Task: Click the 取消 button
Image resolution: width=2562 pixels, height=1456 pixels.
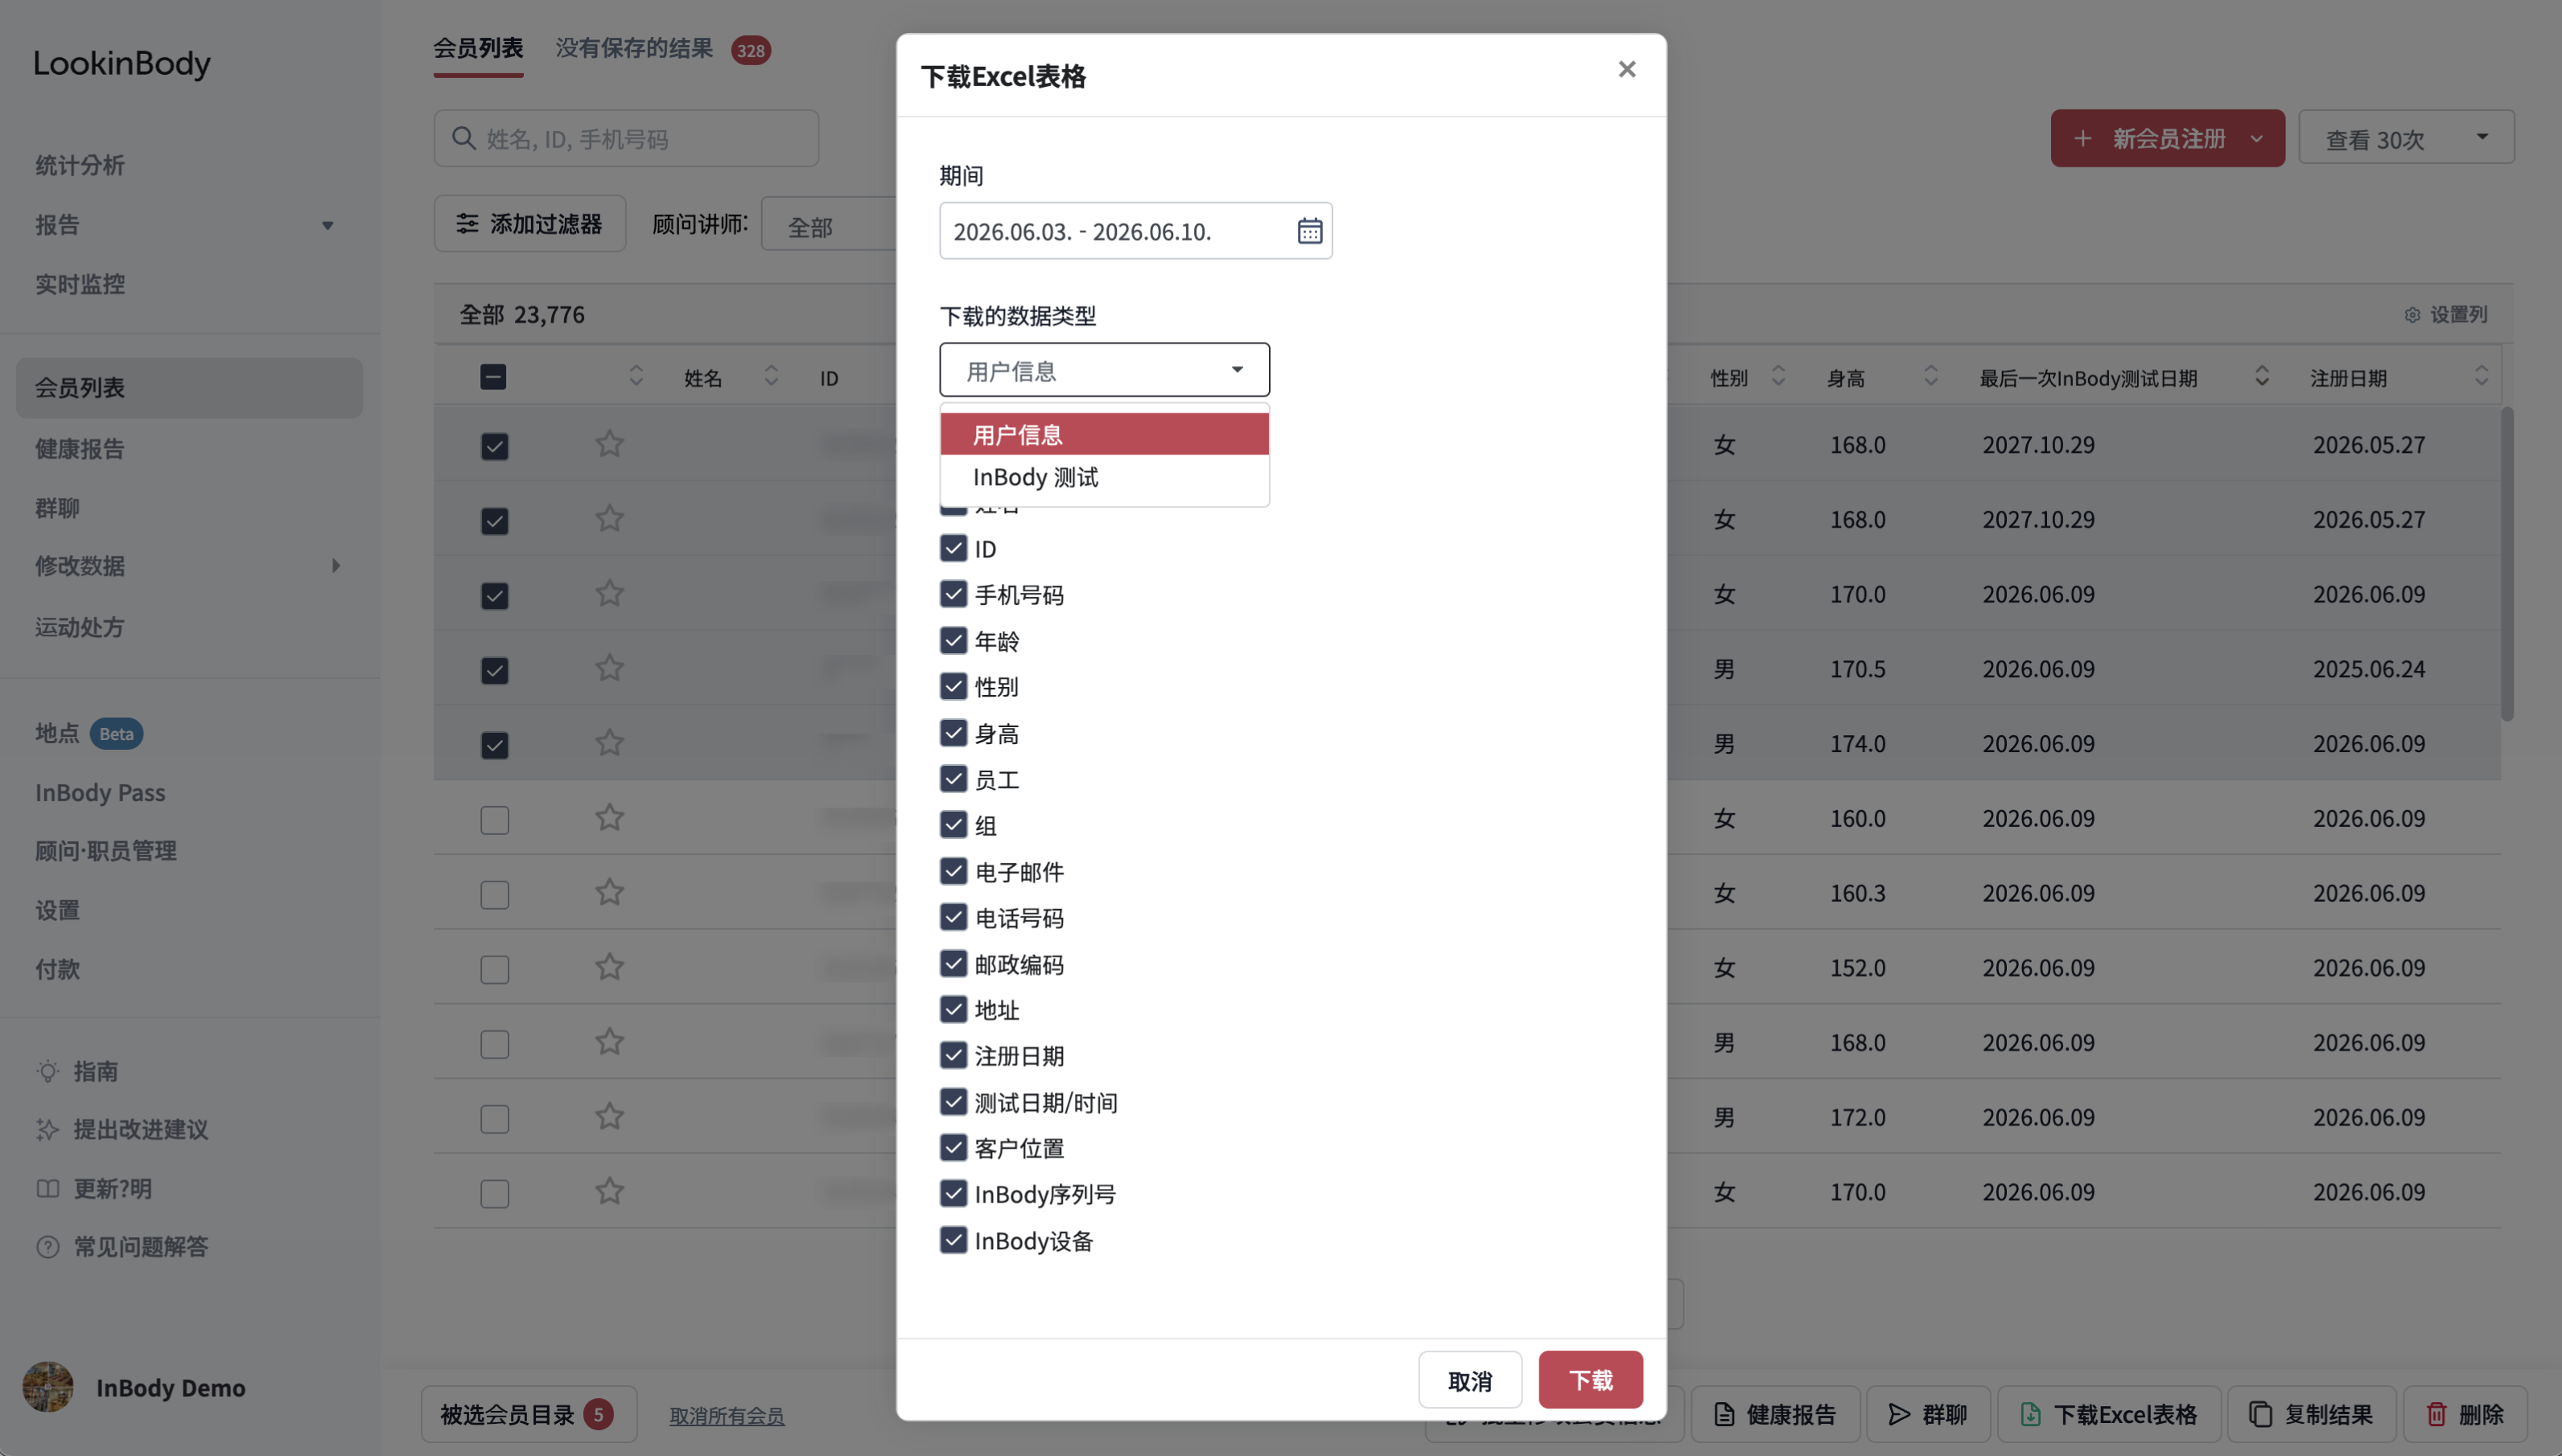Action: pos(1470,1380)
